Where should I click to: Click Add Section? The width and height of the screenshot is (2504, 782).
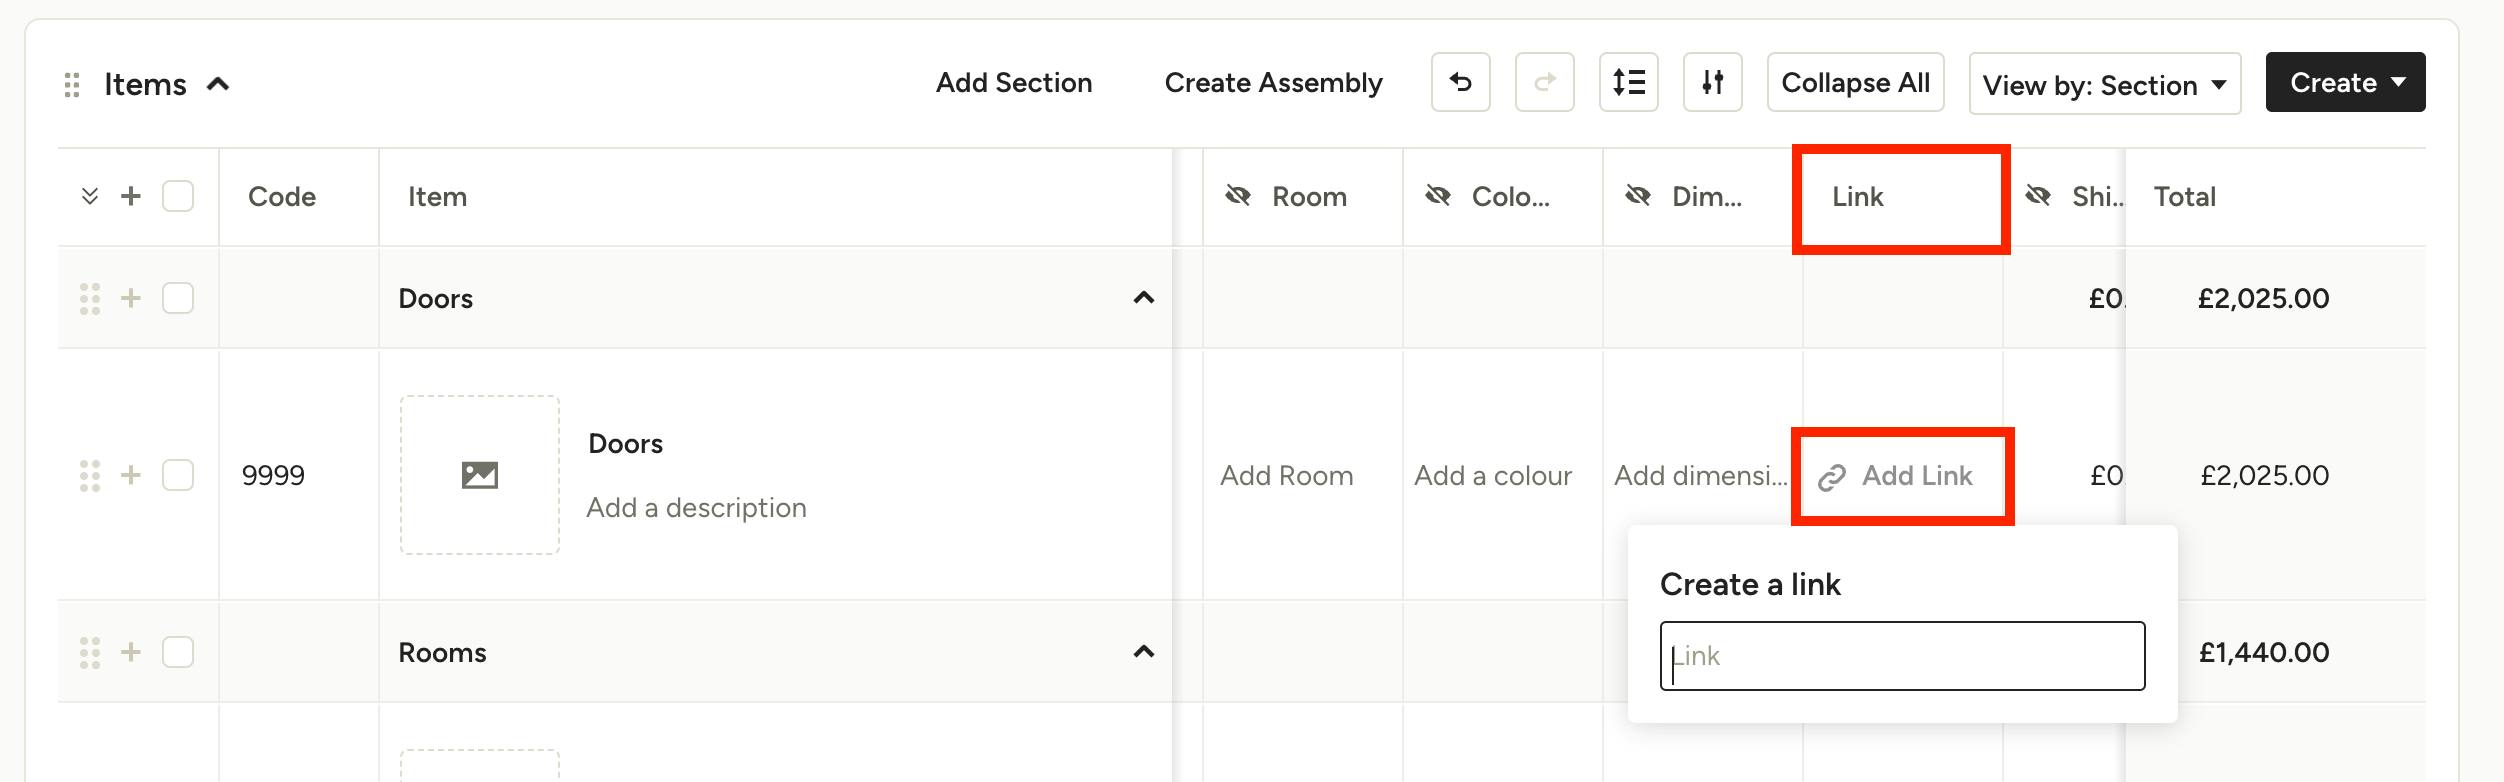pos(1014,83)
